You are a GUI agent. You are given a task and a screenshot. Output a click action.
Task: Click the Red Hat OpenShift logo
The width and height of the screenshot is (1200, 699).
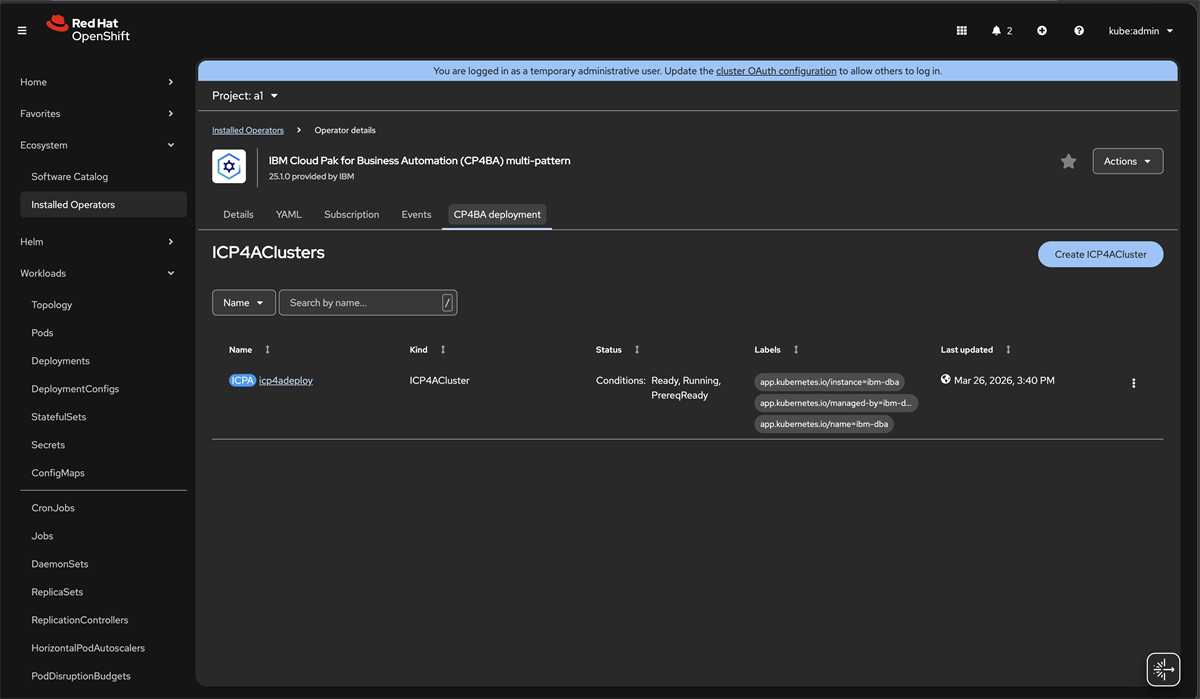tap(88, 29)
